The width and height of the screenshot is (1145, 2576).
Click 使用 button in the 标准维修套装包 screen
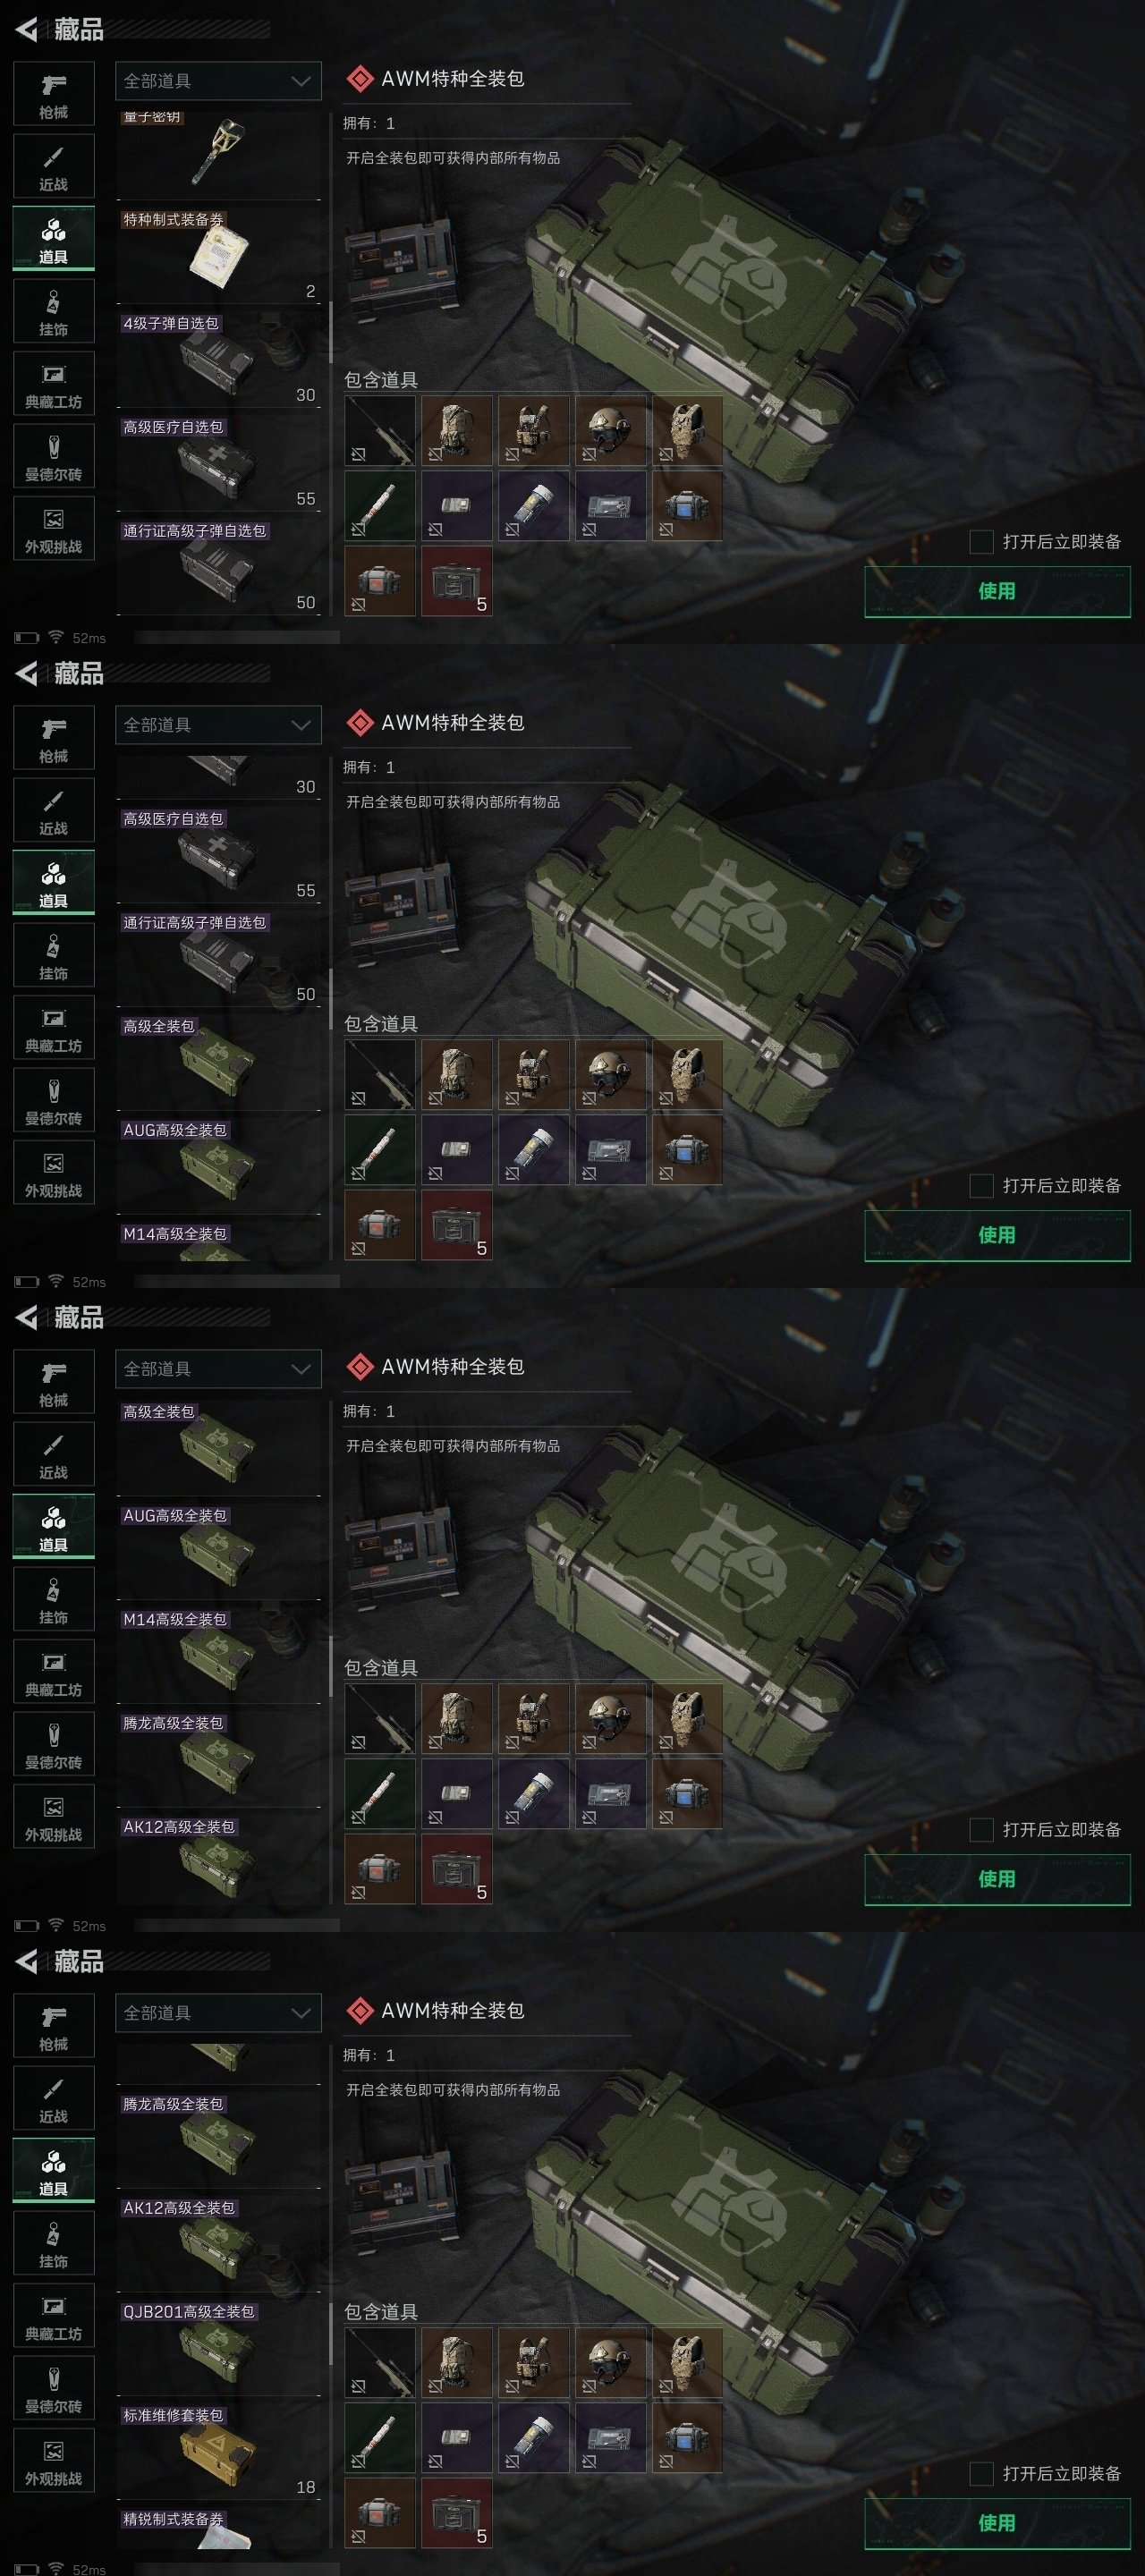click(997, 2523)
